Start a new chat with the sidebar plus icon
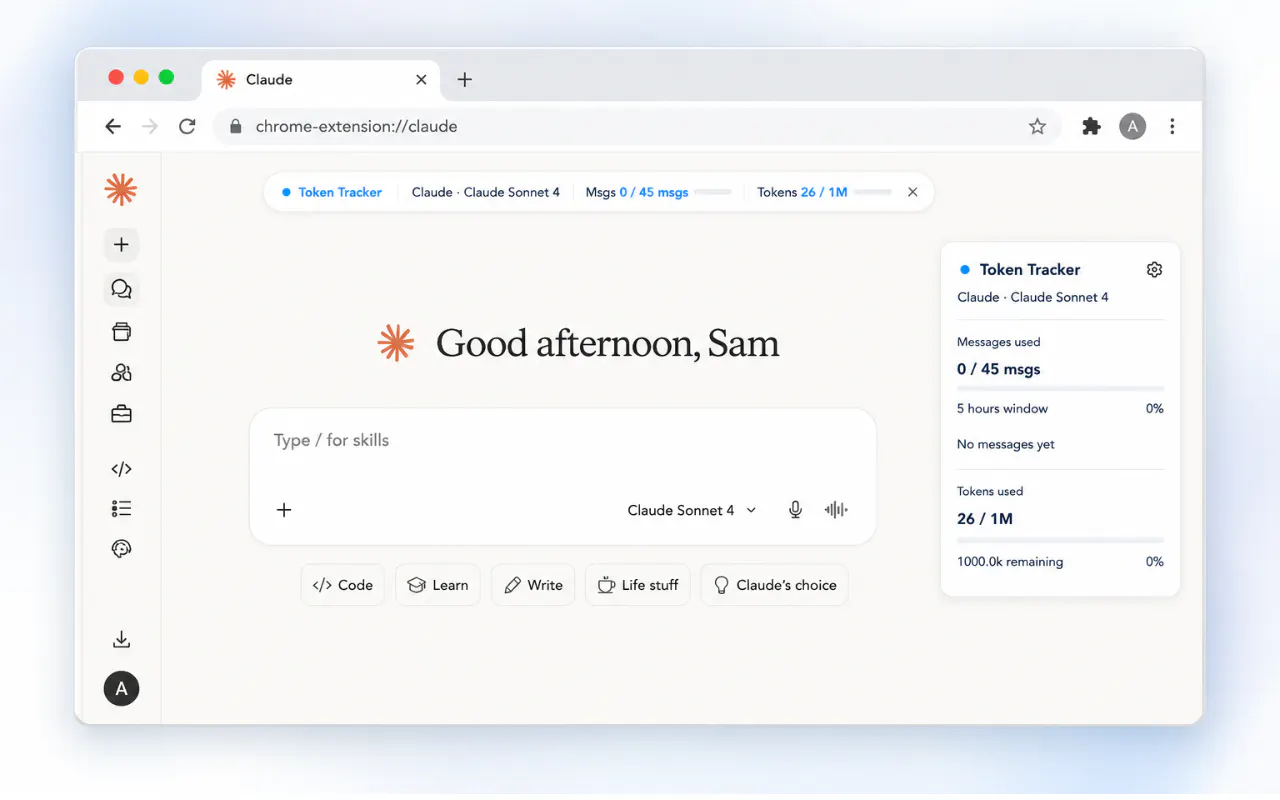Viewport: 1280px width, 800px height. point(121,245)
